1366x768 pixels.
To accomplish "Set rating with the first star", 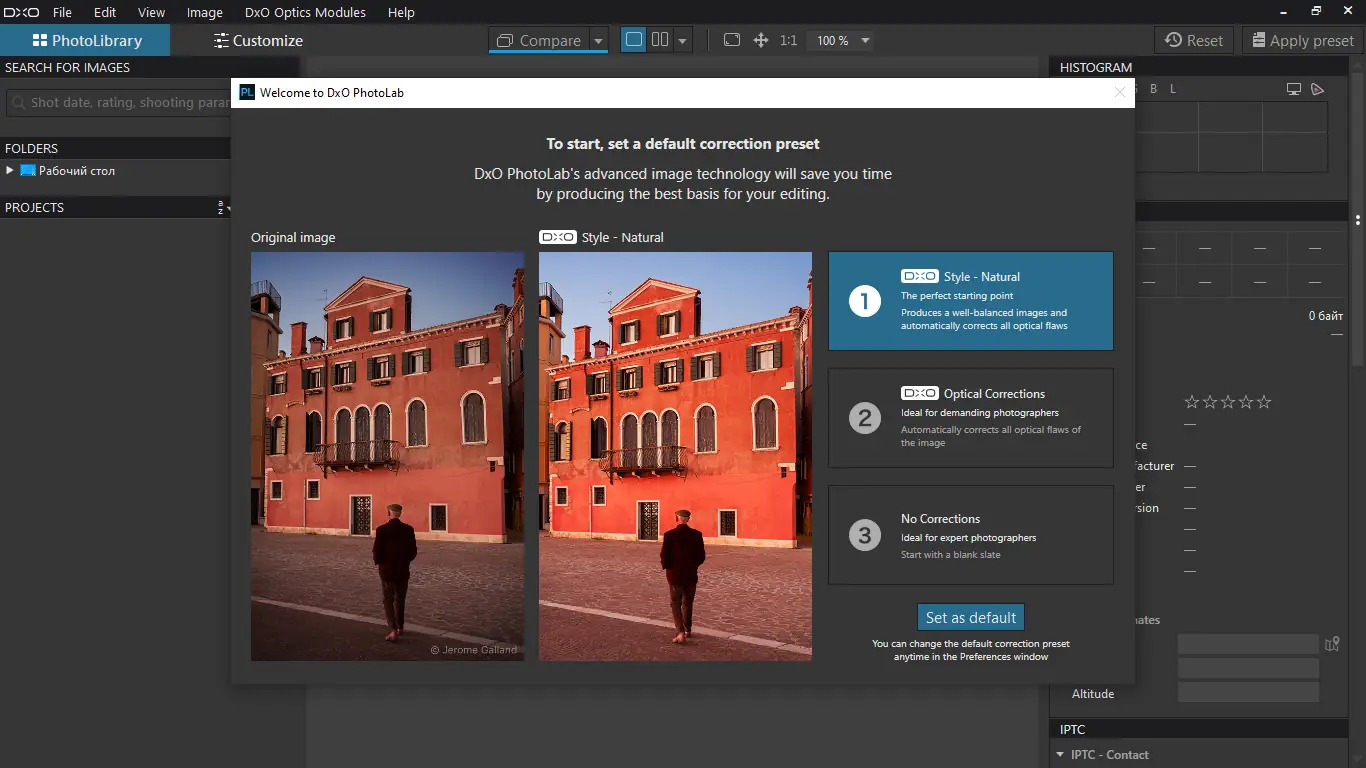I will coord(1192,402).
